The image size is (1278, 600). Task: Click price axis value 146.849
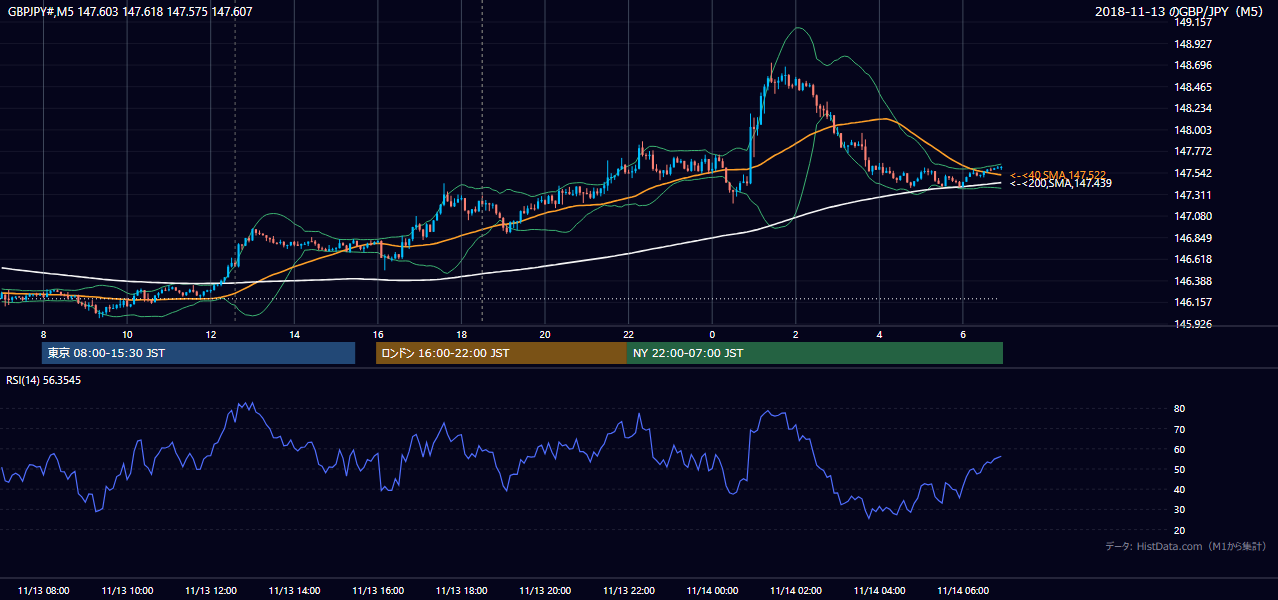(1193, 238)
